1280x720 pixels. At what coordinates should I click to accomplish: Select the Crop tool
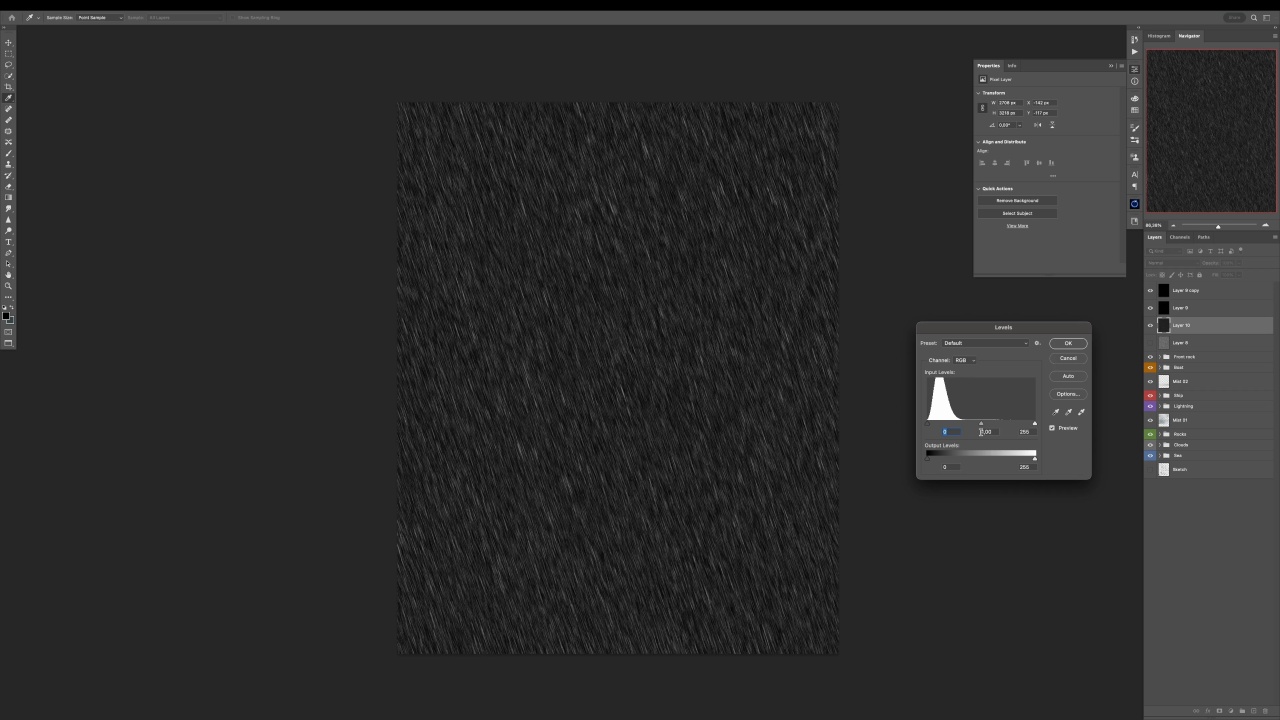9,87
